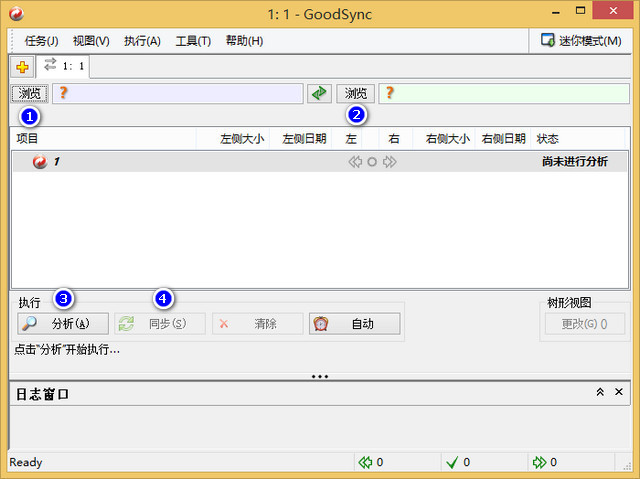Click the GoodSync red icon beside job 1
The image size is (640, 479).
pos(40,162)
